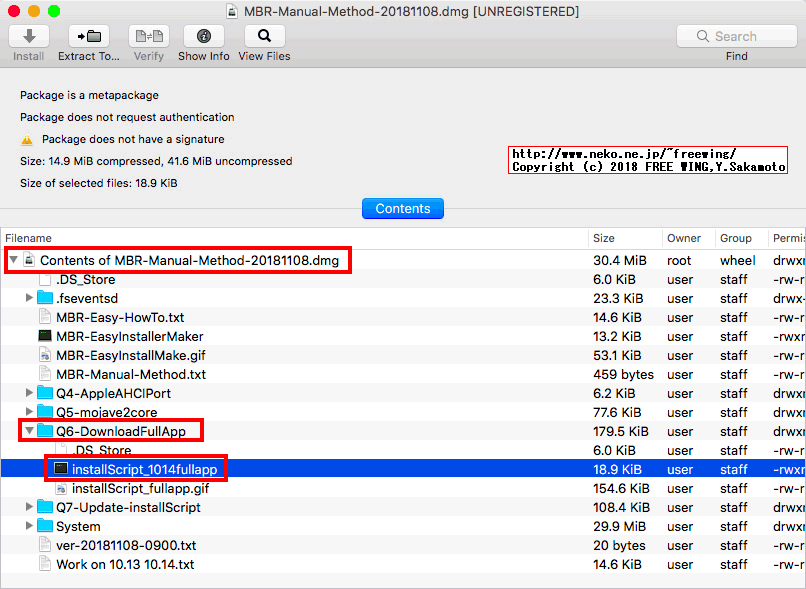Click Q4-AppleAHCIPort folder icon
This screenshot has width=806, height=589.
coord(45,393)
